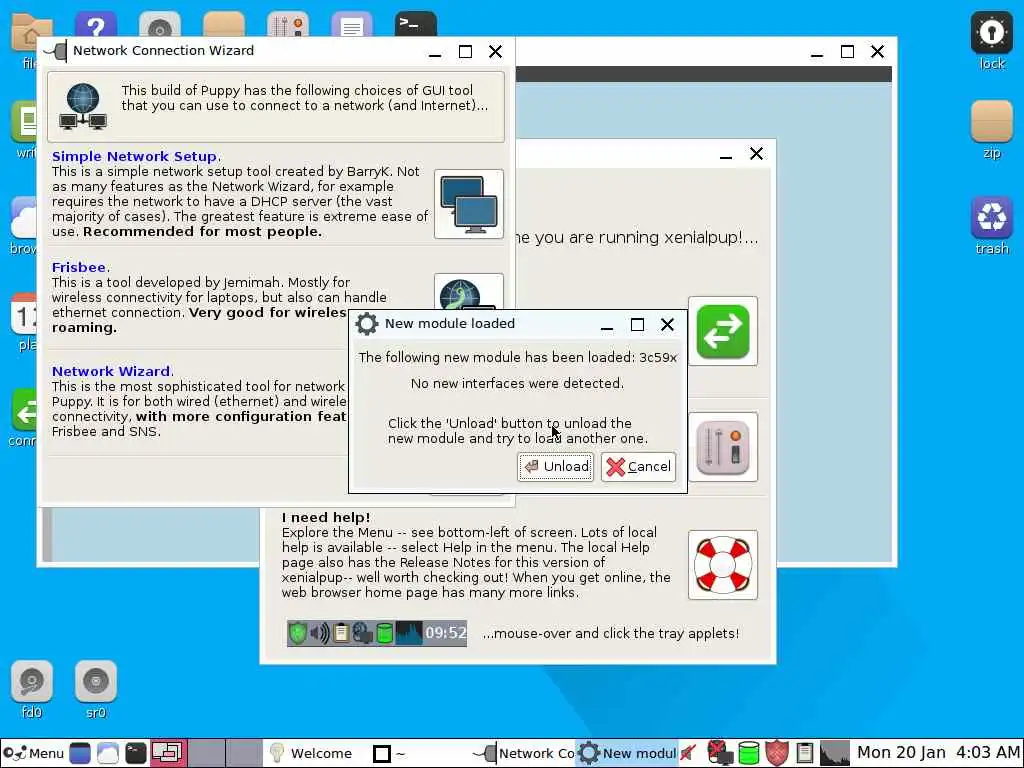Click the clipboard tray icon
The width and height of the screenshot is (1024, 768).
point(805,753)
